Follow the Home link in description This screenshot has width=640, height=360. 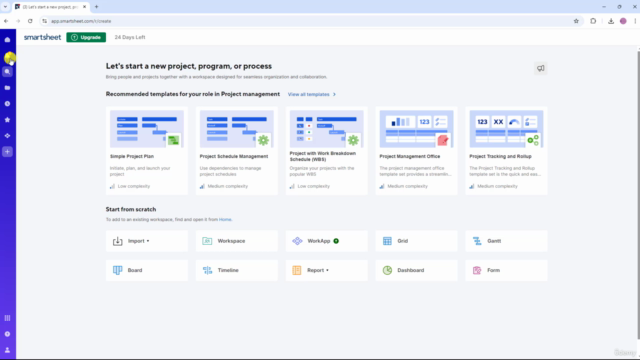225,220
